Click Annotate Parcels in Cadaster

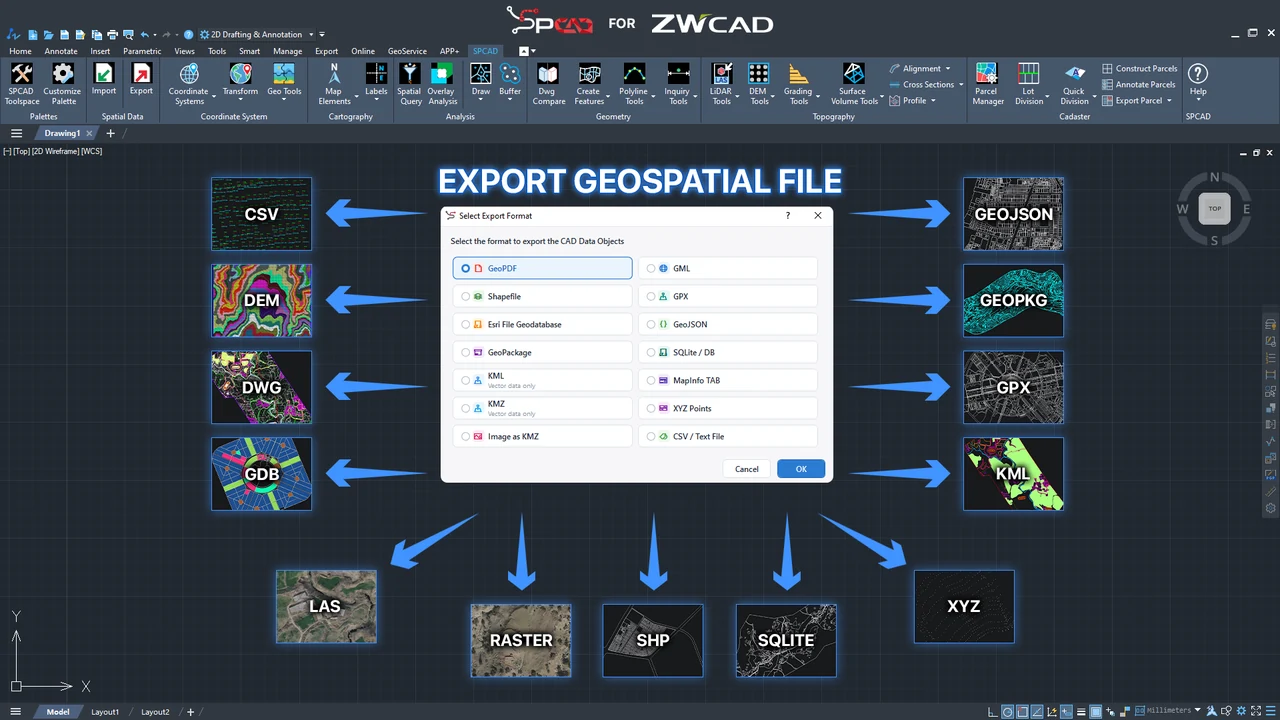[x=1140, y=85]
